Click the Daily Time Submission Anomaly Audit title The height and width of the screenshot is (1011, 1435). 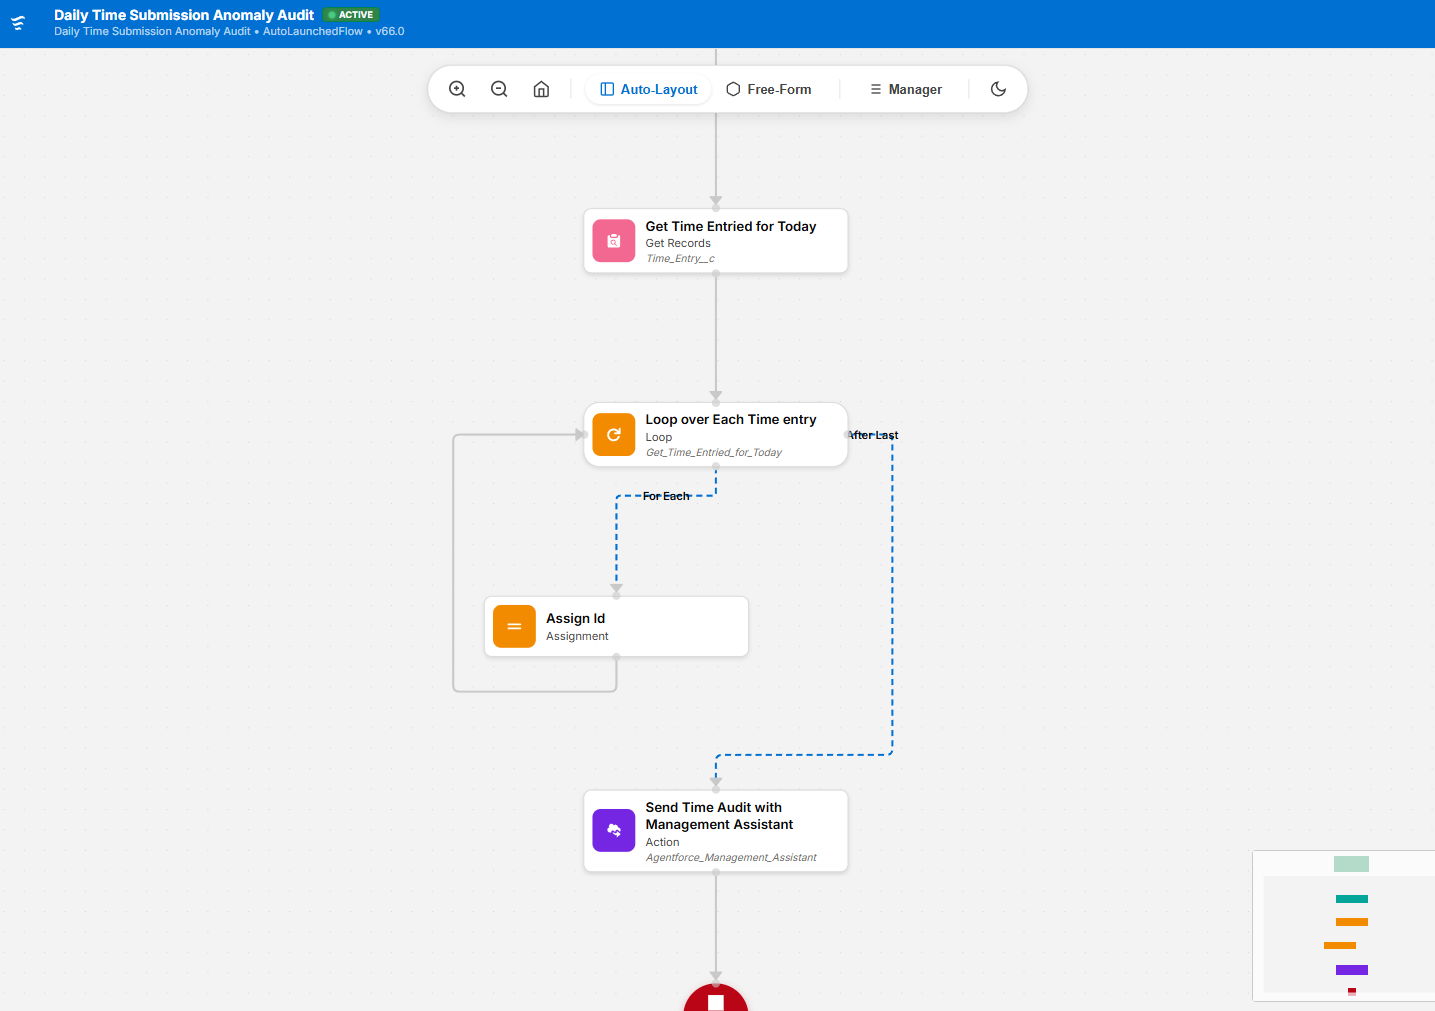click(x=184, y=15)
